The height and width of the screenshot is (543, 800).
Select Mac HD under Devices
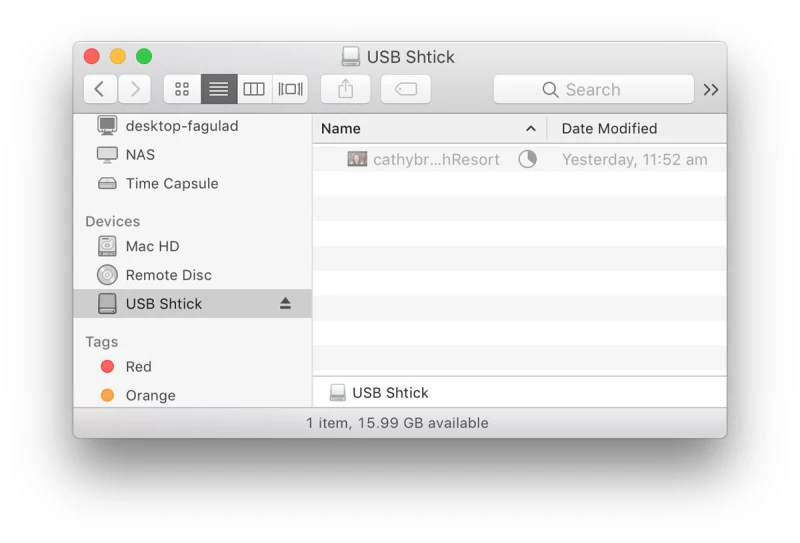pyautogui.click(x=152, y=246)
